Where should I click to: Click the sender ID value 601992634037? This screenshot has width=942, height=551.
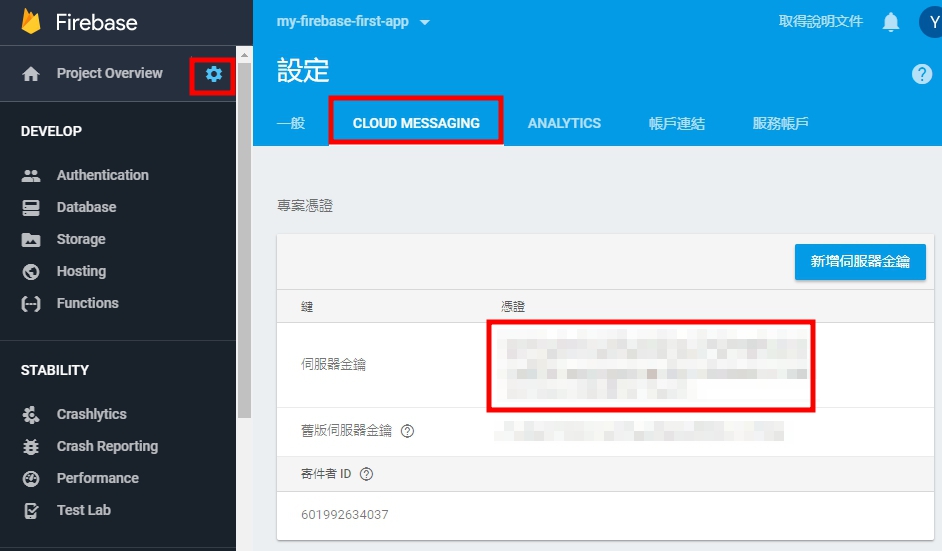point(345,515)
